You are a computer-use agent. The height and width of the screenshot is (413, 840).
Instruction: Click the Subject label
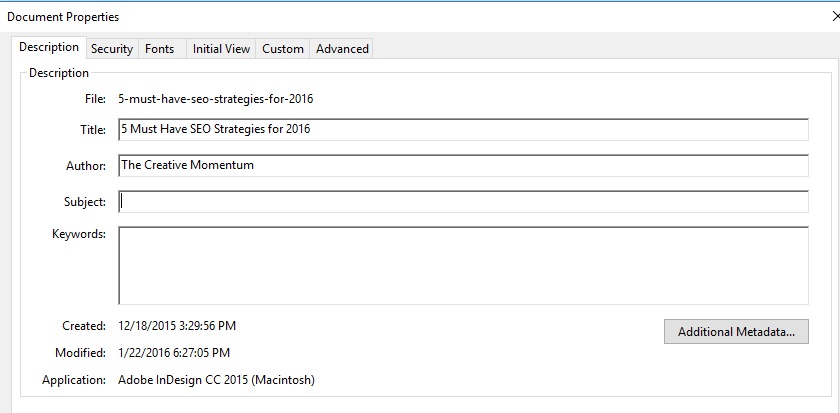(x=85, y=202)
